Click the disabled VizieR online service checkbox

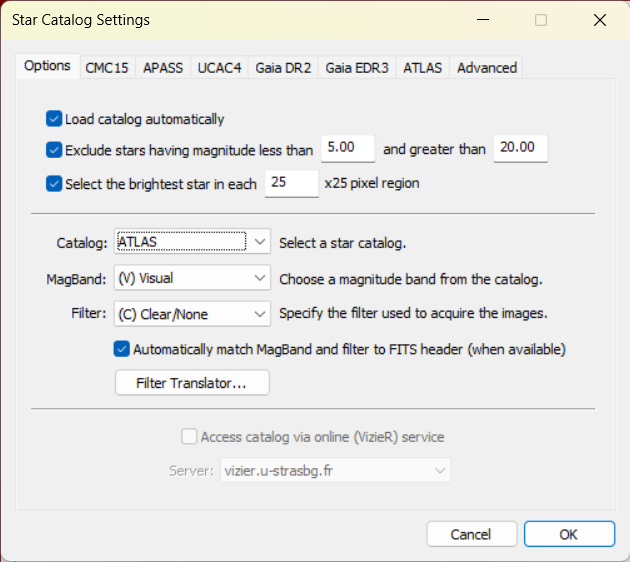pyautogui.click(x=189, y=436)
